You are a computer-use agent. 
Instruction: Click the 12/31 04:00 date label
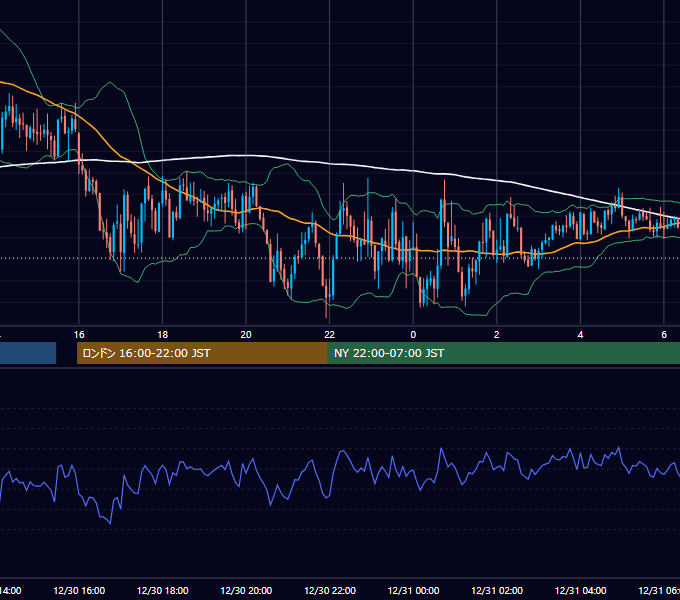tap(580, 590)
